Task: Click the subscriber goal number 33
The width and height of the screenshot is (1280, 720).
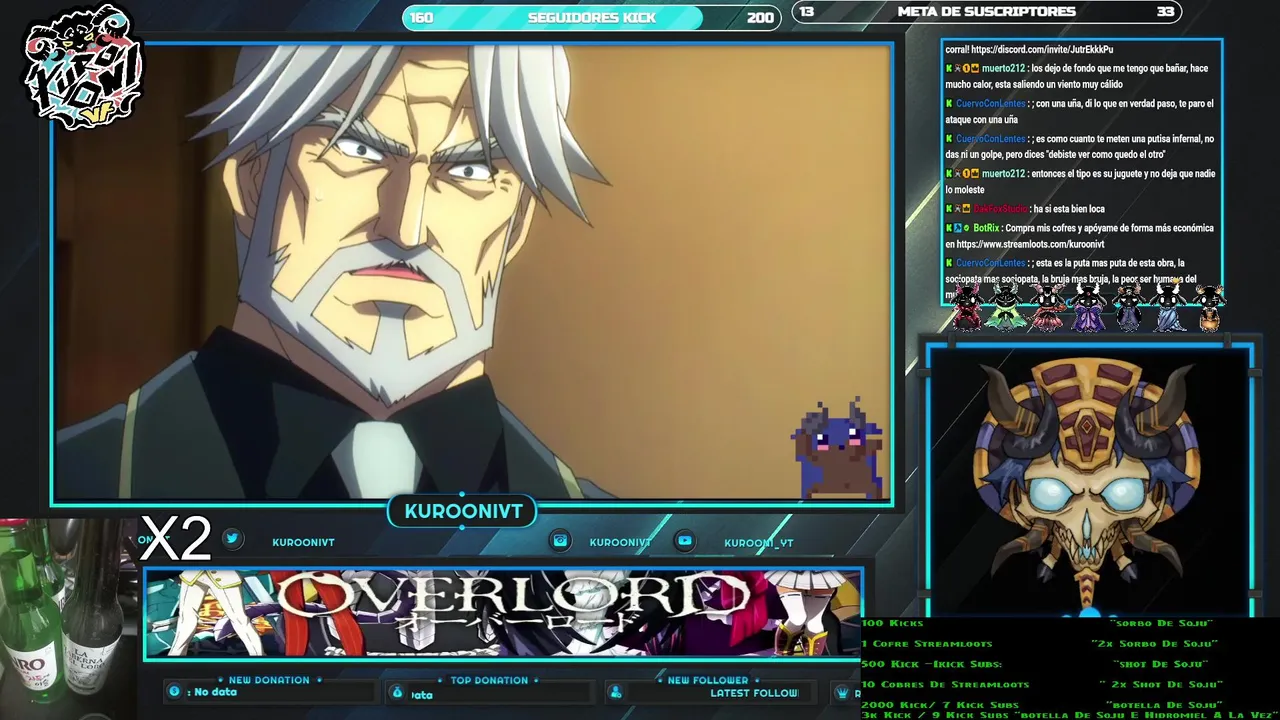Action: point(1165,12)
